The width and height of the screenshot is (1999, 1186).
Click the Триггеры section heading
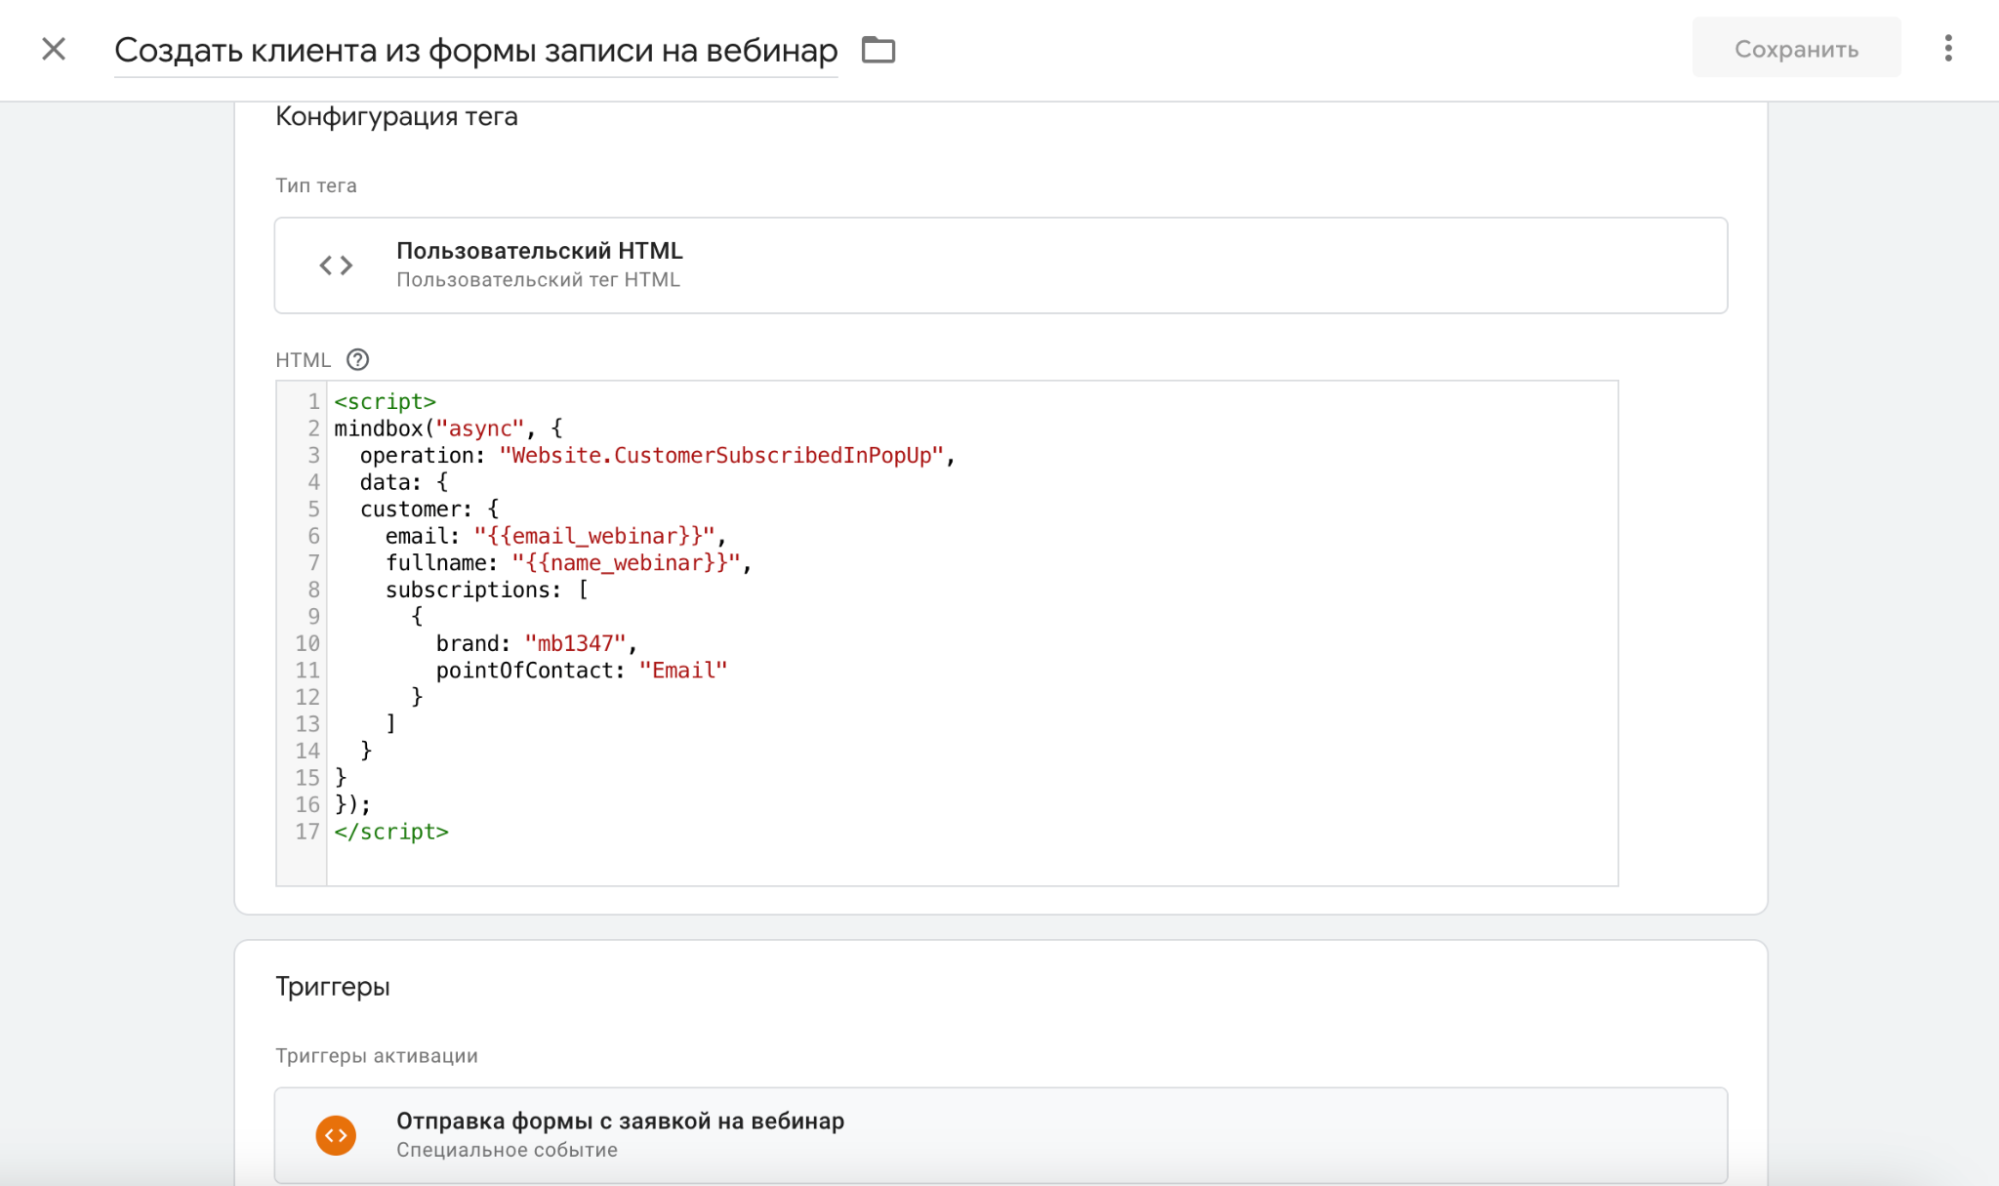point(333,987)
